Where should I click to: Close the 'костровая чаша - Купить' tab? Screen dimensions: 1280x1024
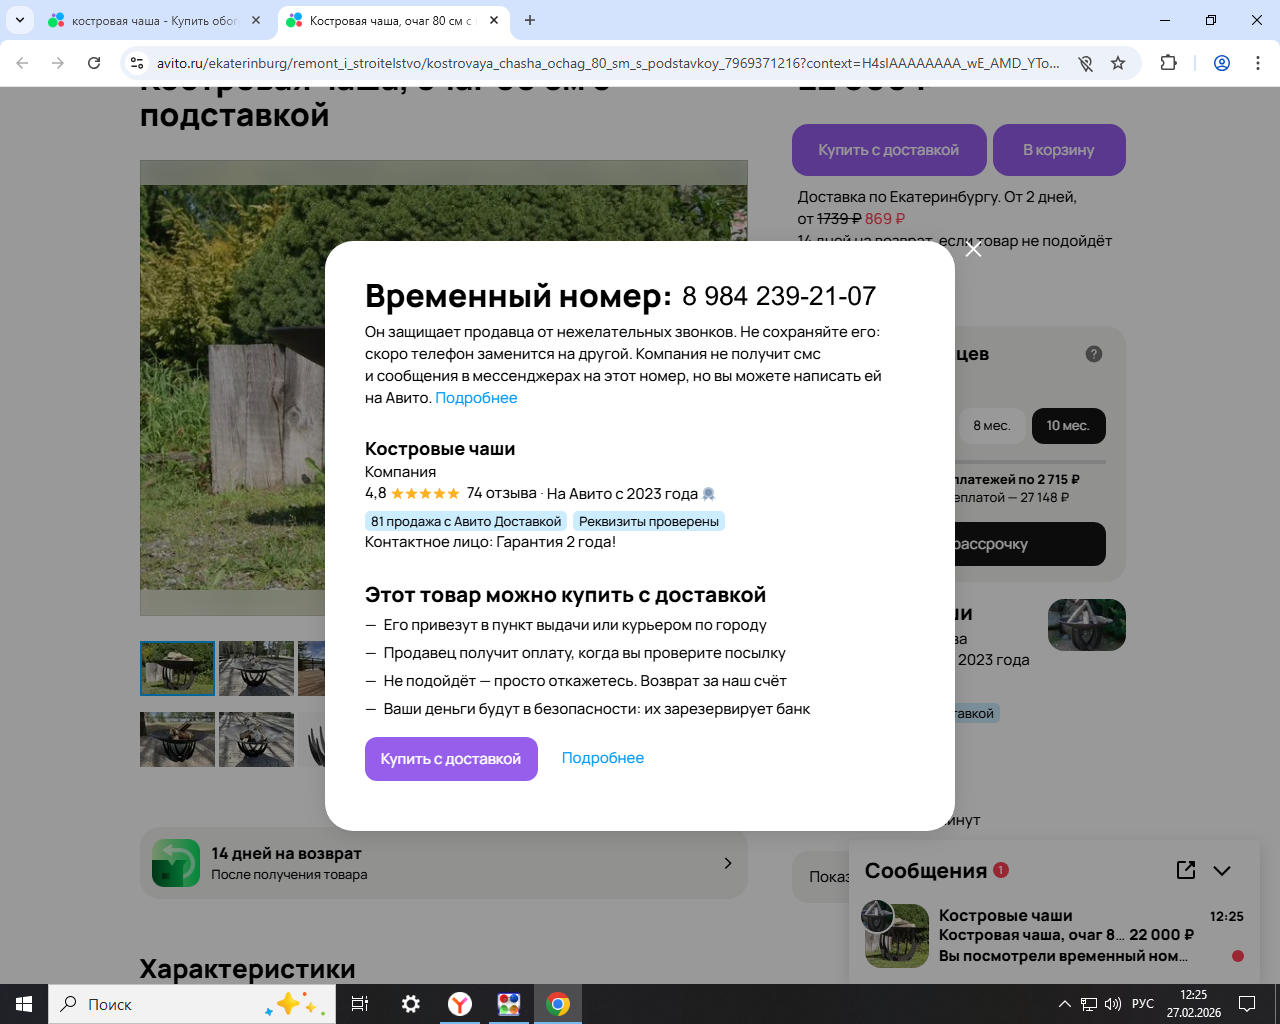[255, 20]
